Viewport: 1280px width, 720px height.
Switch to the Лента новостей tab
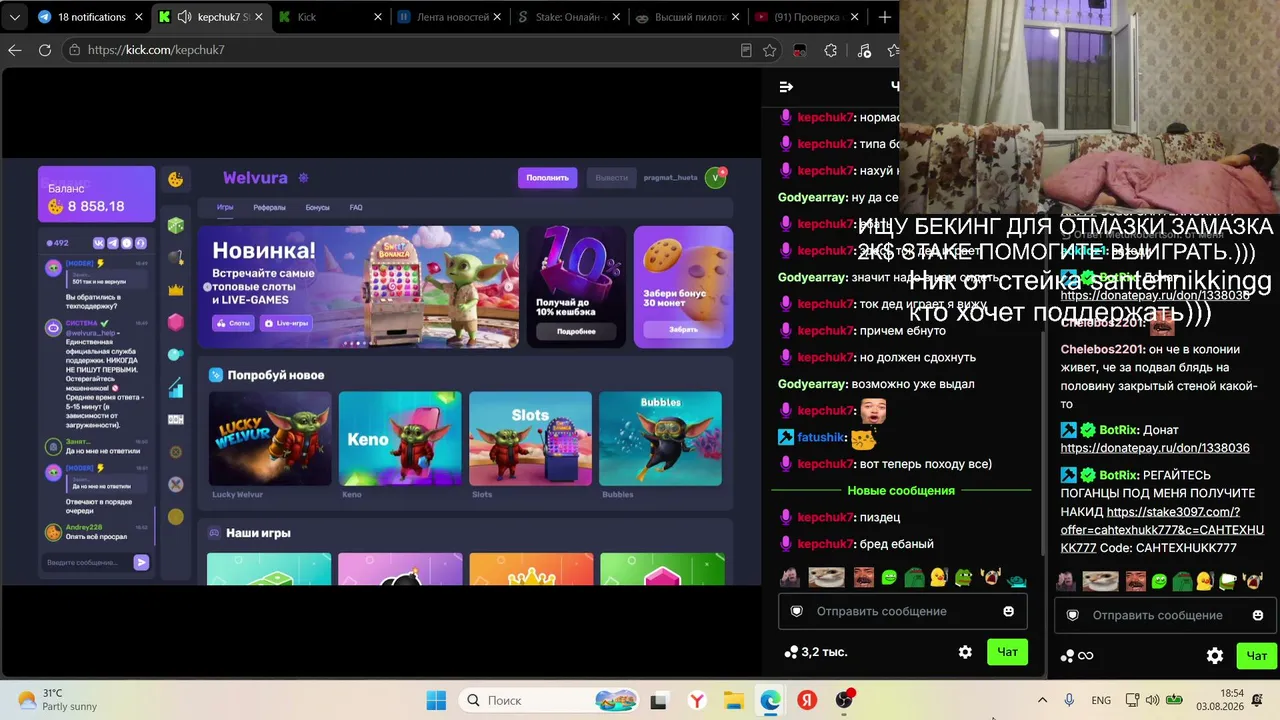click(452, 17)
